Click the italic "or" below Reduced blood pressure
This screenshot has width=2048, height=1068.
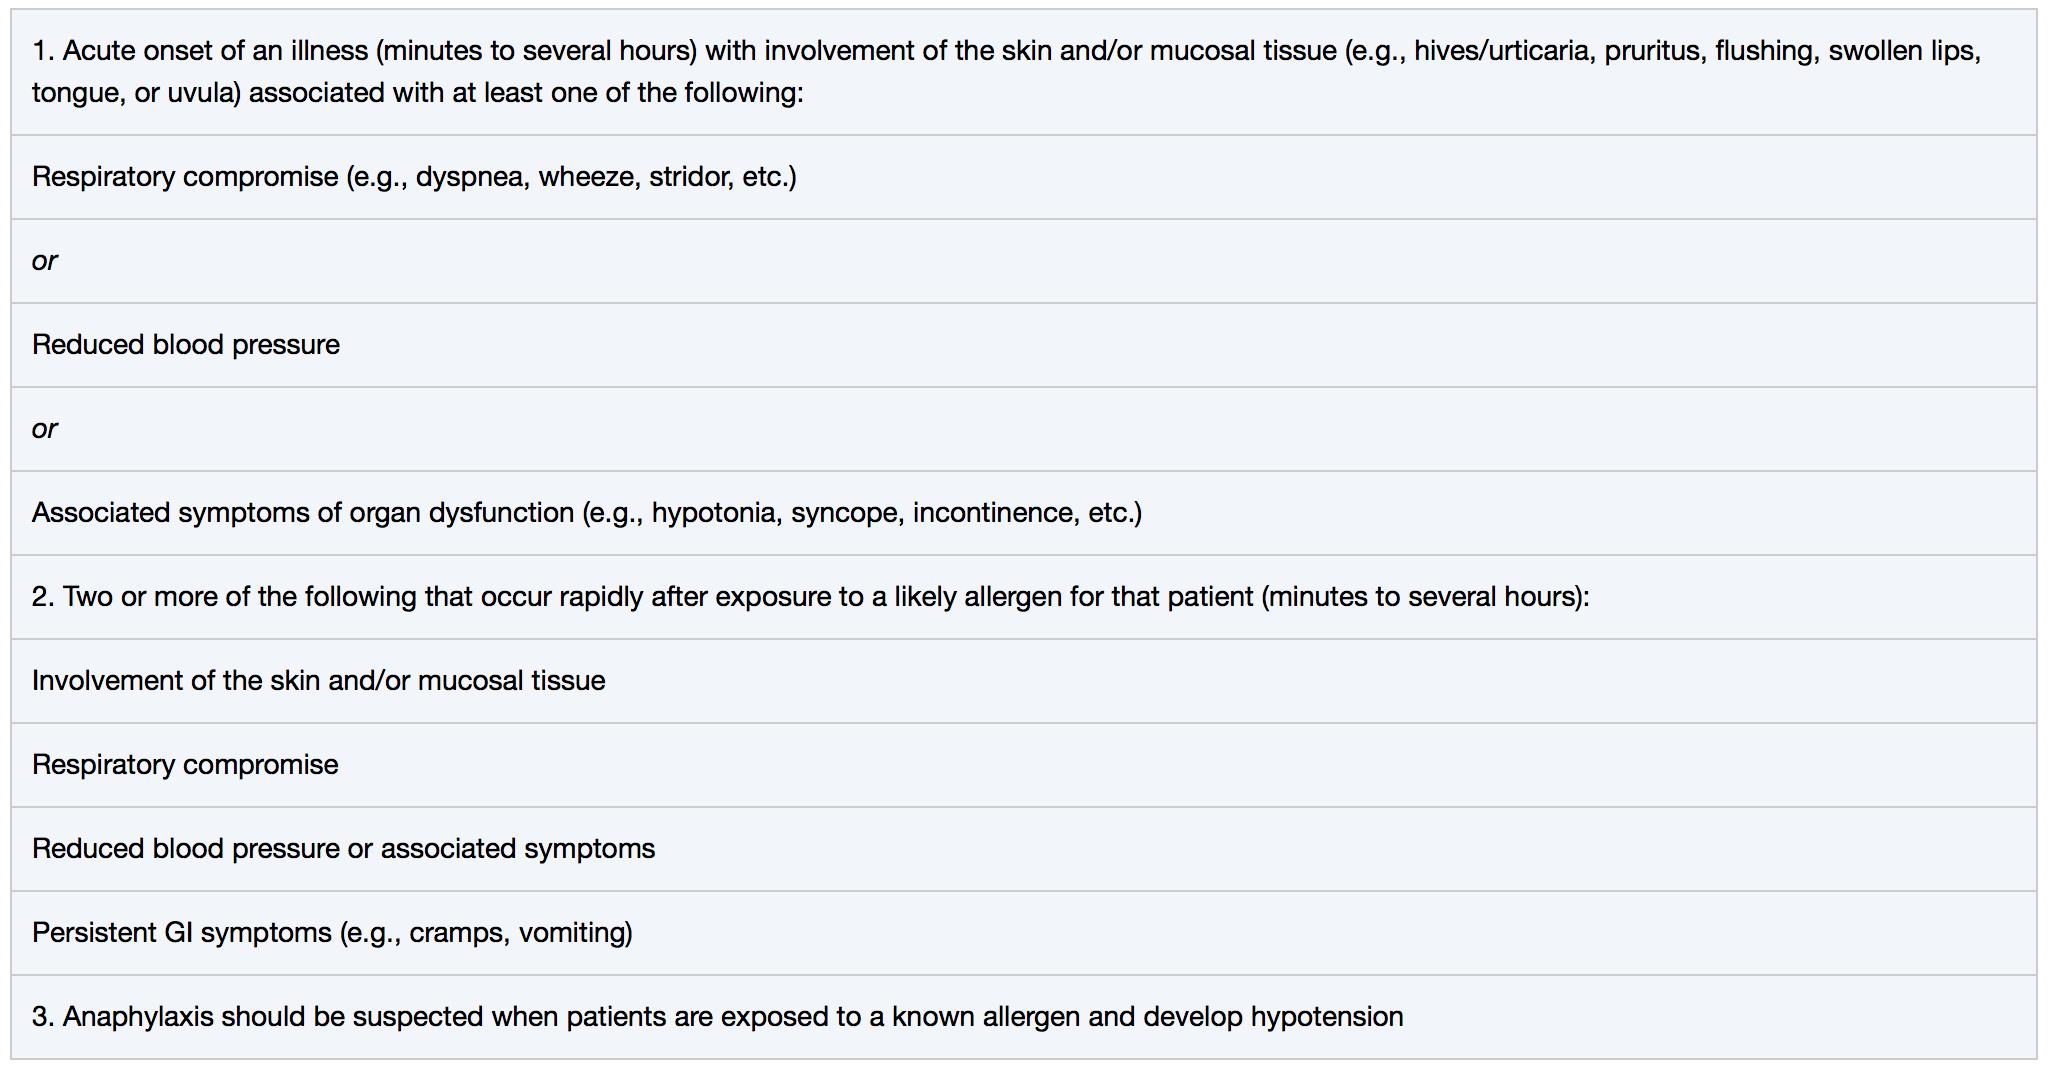point(45,429)
